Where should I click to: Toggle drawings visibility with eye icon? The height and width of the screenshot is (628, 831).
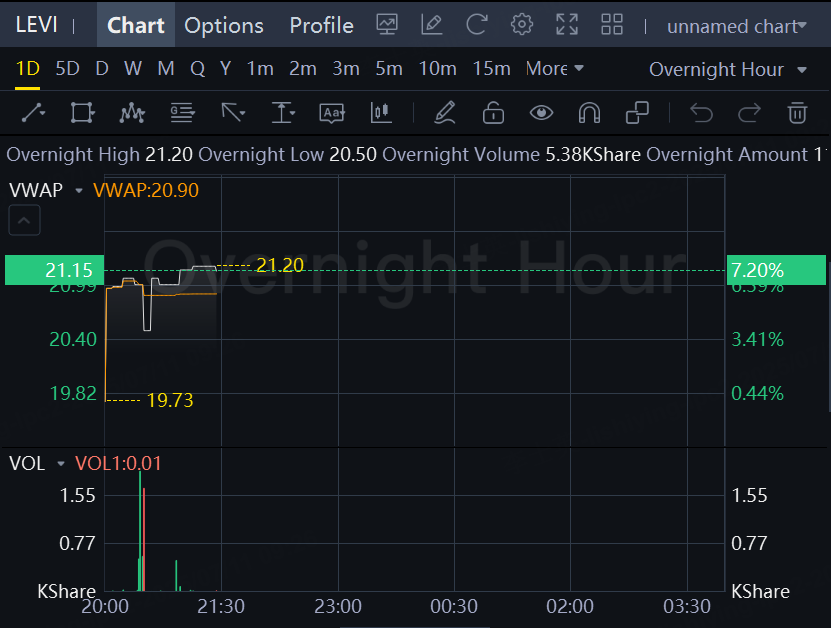click(541, 113)
